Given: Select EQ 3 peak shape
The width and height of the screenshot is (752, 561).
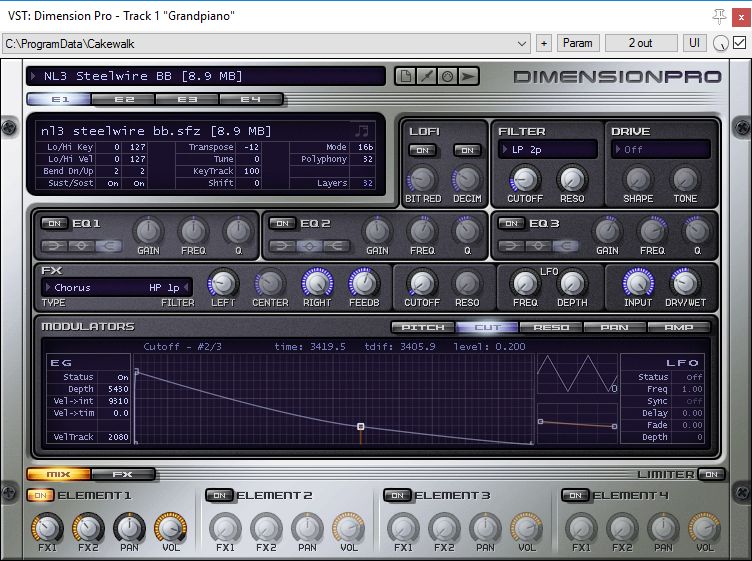Looking at the screenshot, I should [x=538, y=246].
